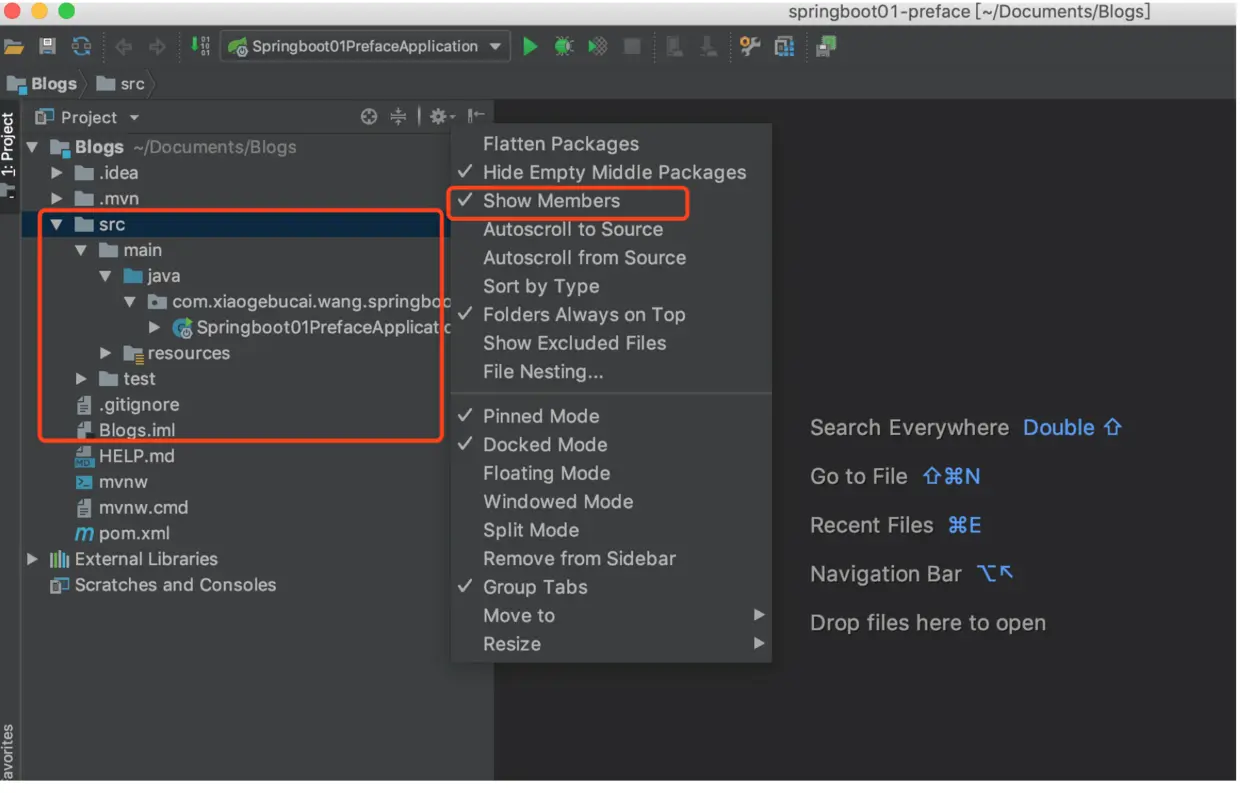Click the Save All disk icon
Screen dimensions: 1240x793
[x=47, y=46]
